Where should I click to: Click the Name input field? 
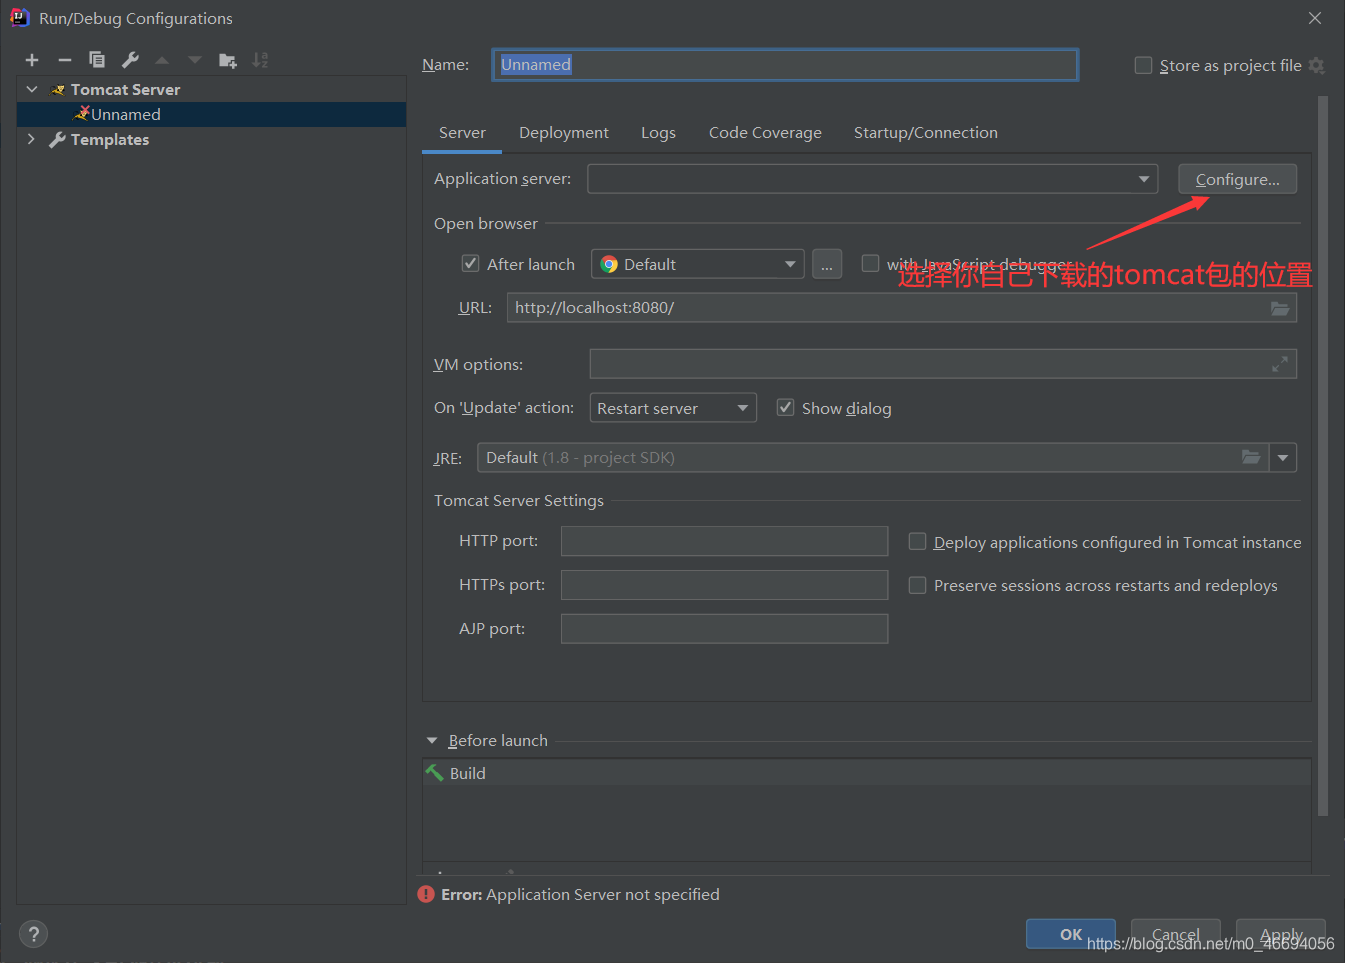click(x=785, y=65)
